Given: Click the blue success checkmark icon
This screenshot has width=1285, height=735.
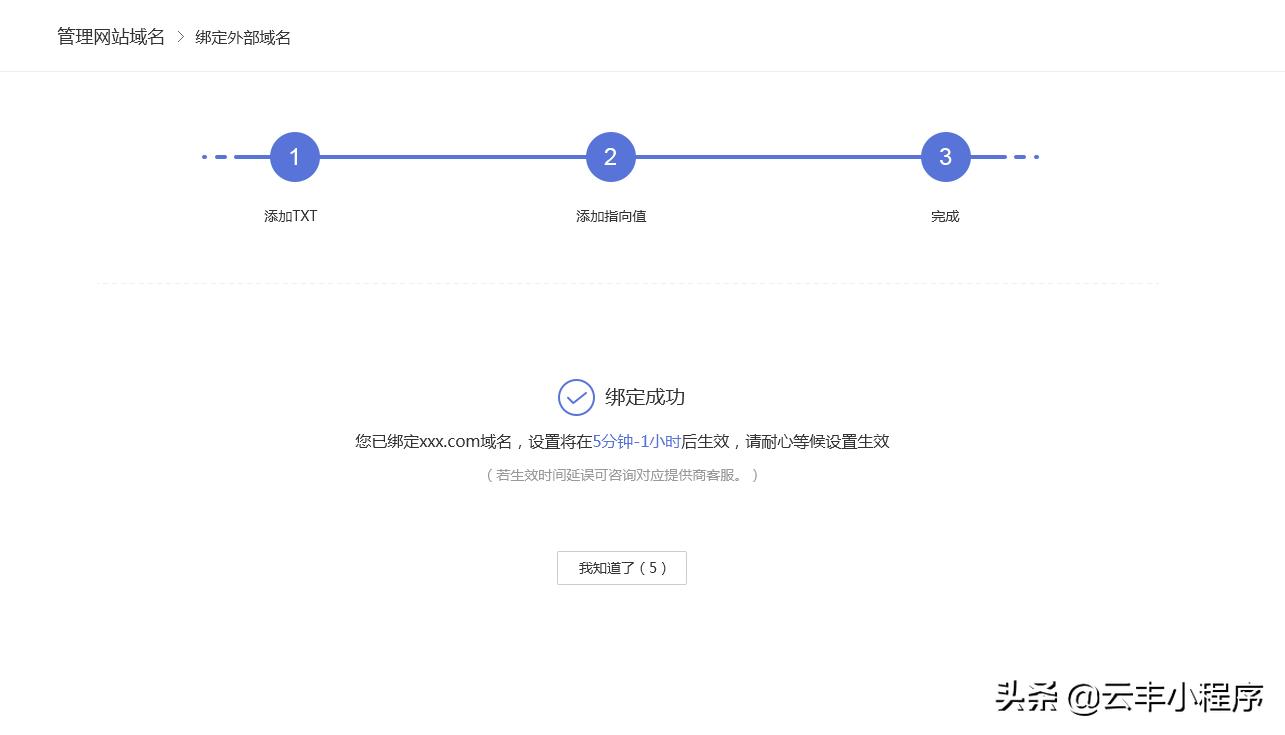Looking at the screenshot, I should coord(576,397).
